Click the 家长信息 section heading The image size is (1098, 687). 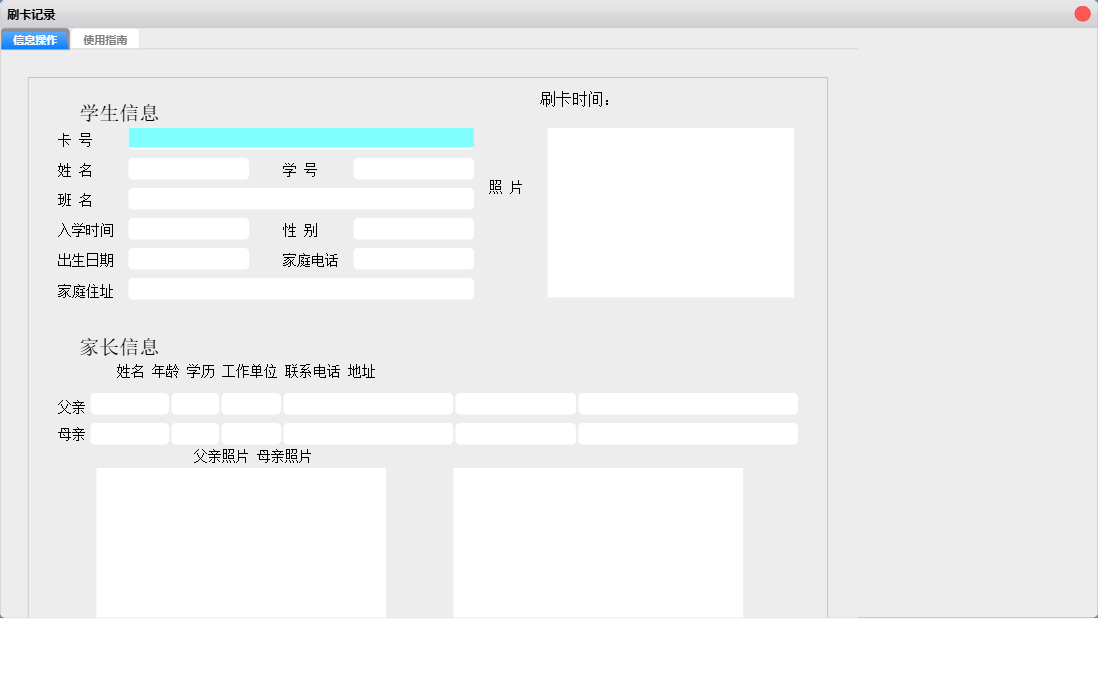tap(119, 347)
